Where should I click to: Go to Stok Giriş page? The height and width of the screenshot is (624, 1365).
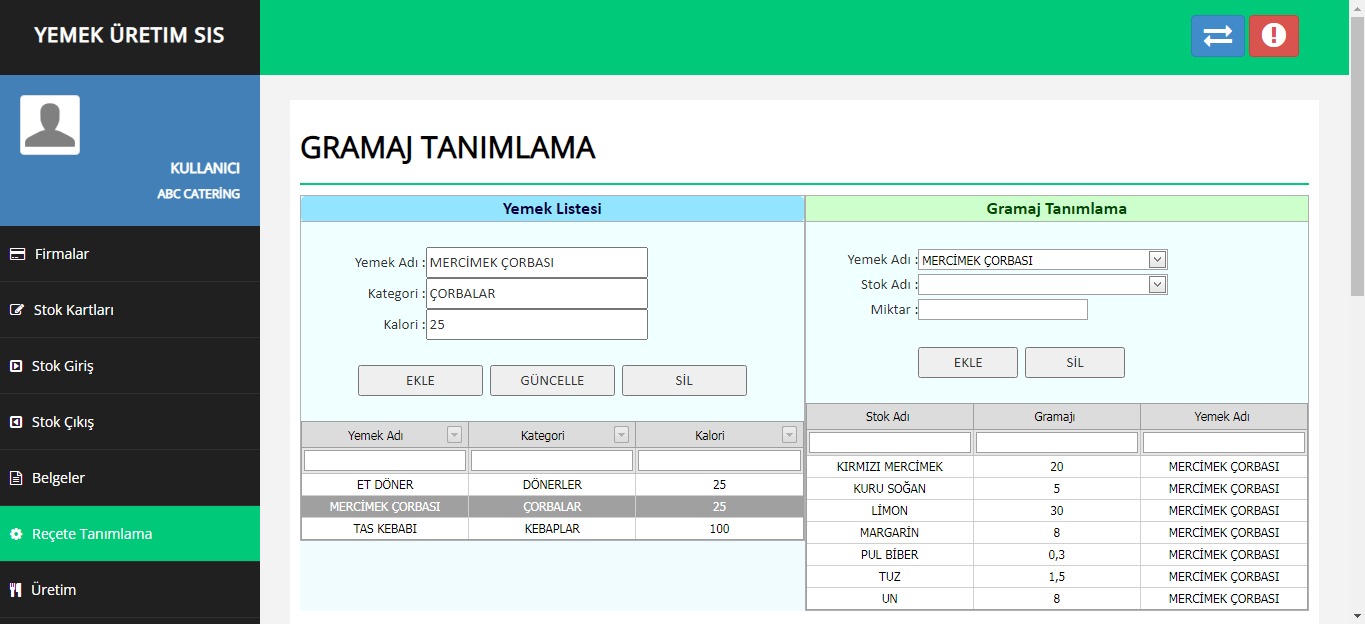tap(62, 366)
